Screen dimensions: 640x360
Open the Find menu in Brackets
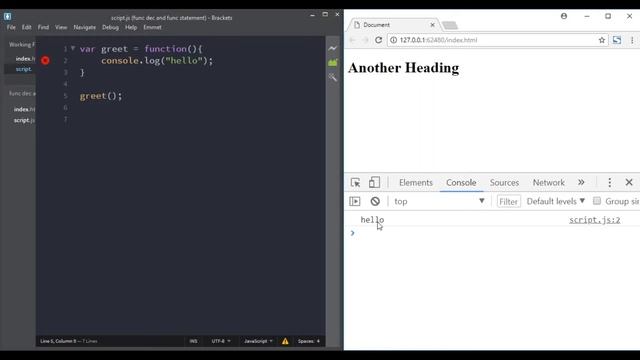43,27
